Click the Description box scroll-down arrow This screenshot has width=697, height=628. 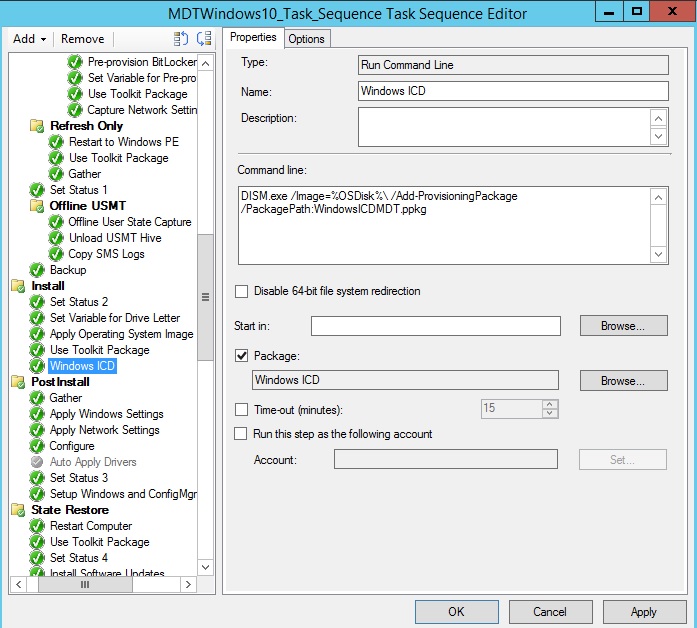(659, 137)
